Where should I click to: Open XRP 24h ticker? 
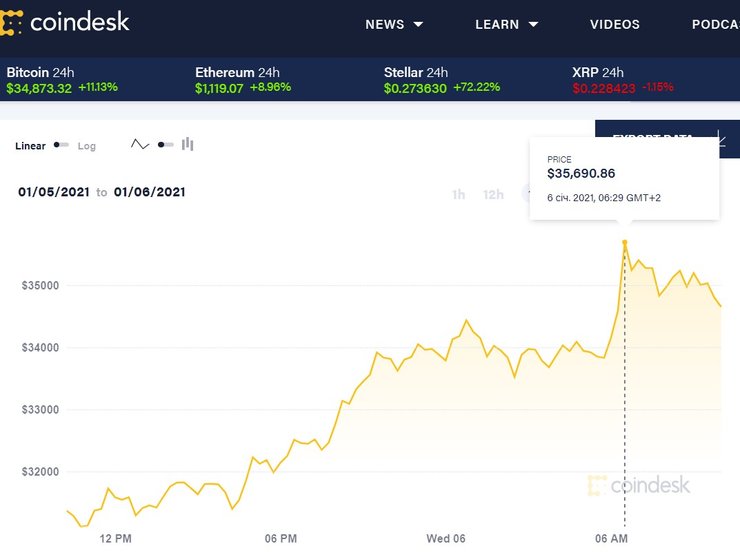[x=622, y=79]
